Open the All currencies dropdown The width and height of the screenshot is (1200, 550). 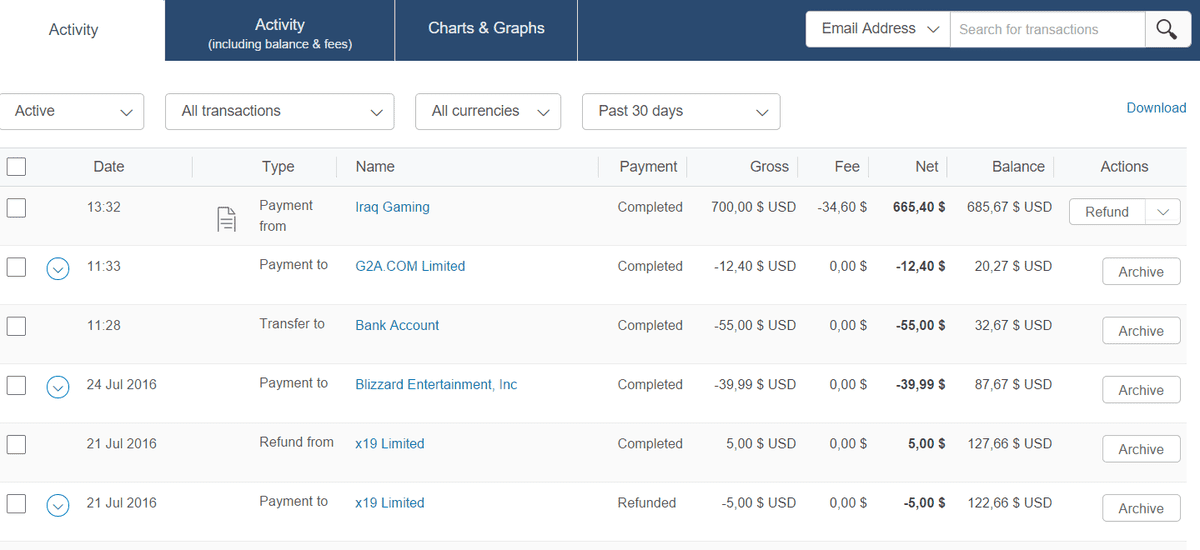coord(488,112)
